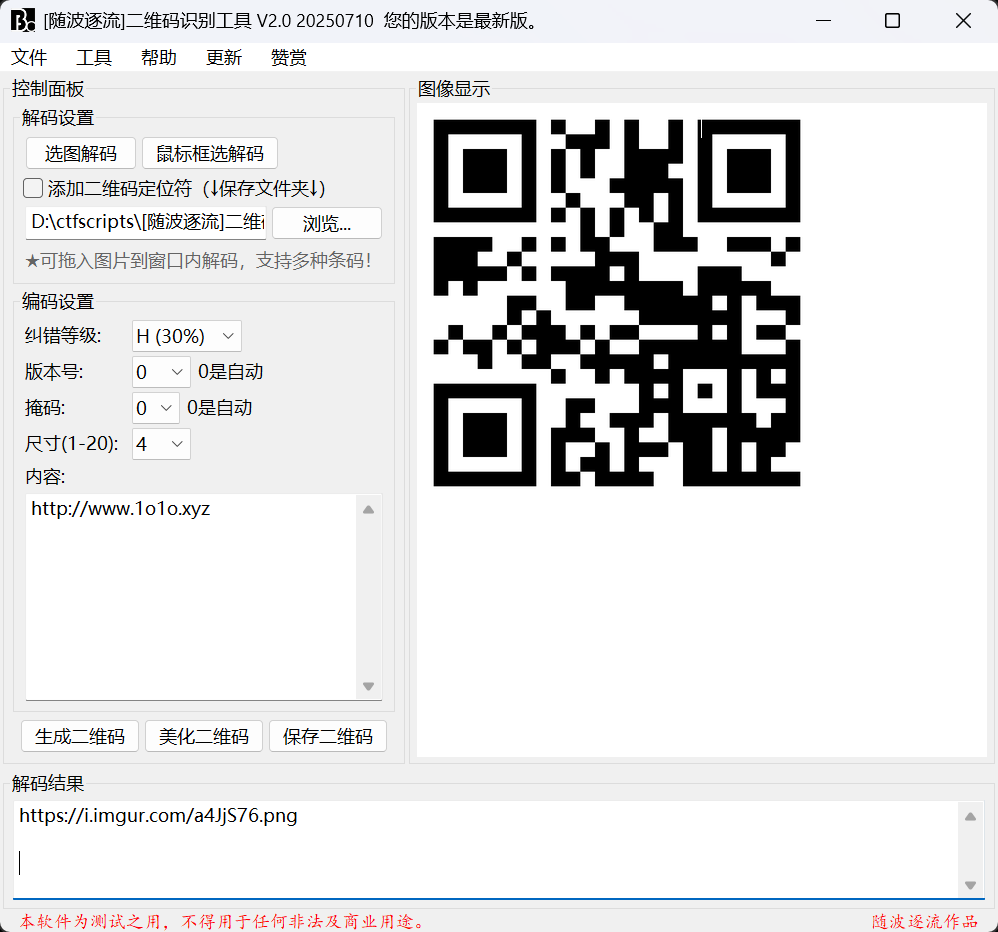This screenshot has width=998, height=932.
Task: Open the 尺寸(1-20) dropdown
Action: pyautogui.click(x=161, y=444)
